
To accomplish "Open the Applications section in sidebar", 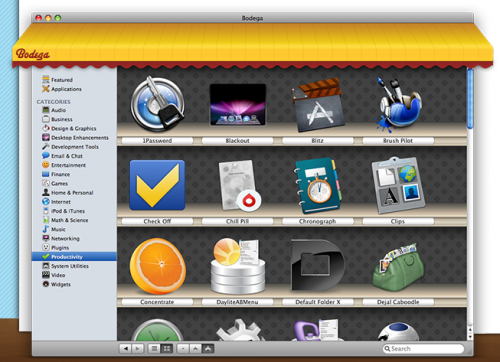I will (62, 89).
